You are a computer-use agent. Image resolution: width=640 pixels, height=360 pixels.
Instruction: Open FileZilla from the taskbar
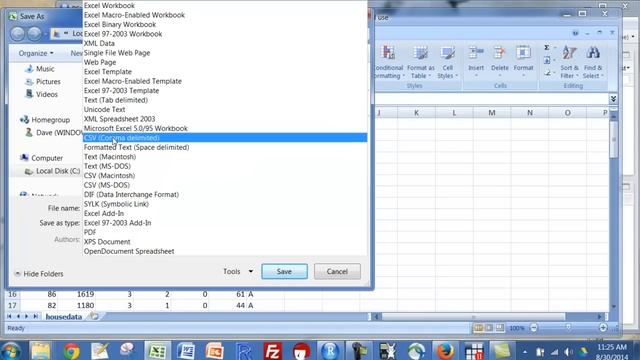click(x=272, y=351)
